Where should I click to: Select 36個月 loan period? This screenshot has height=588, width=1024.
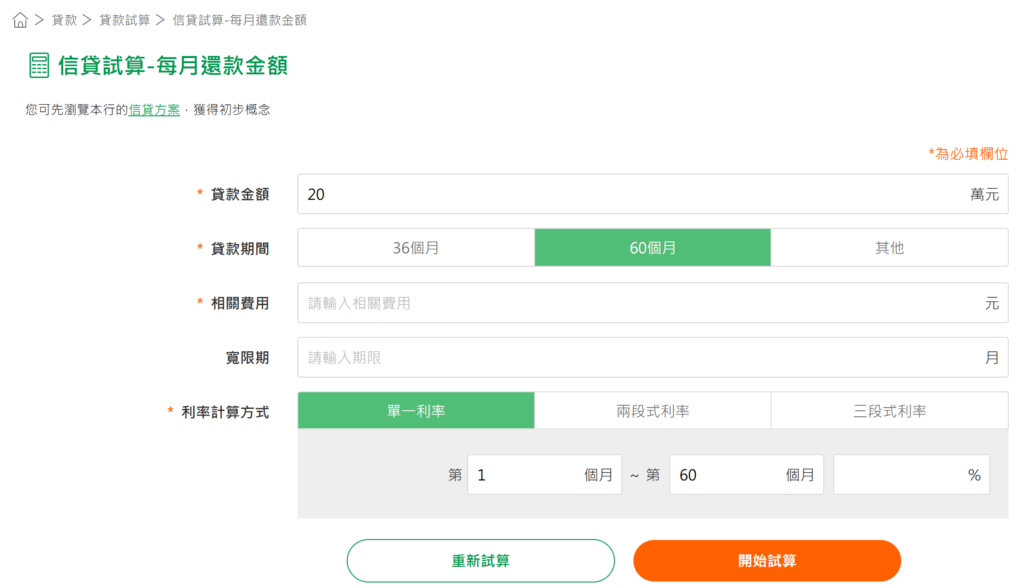[416, 248]
